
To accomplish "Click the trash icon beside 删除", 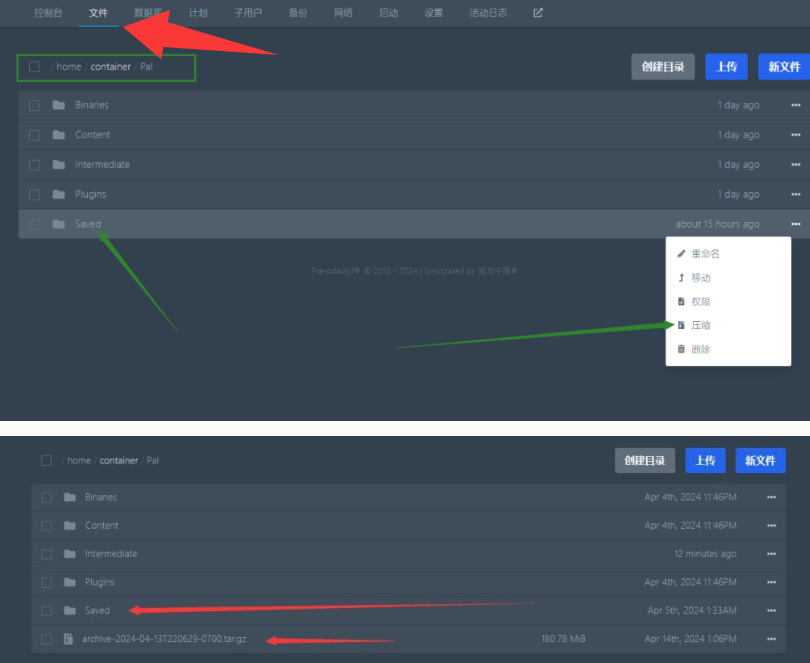I will click(681, 349).
